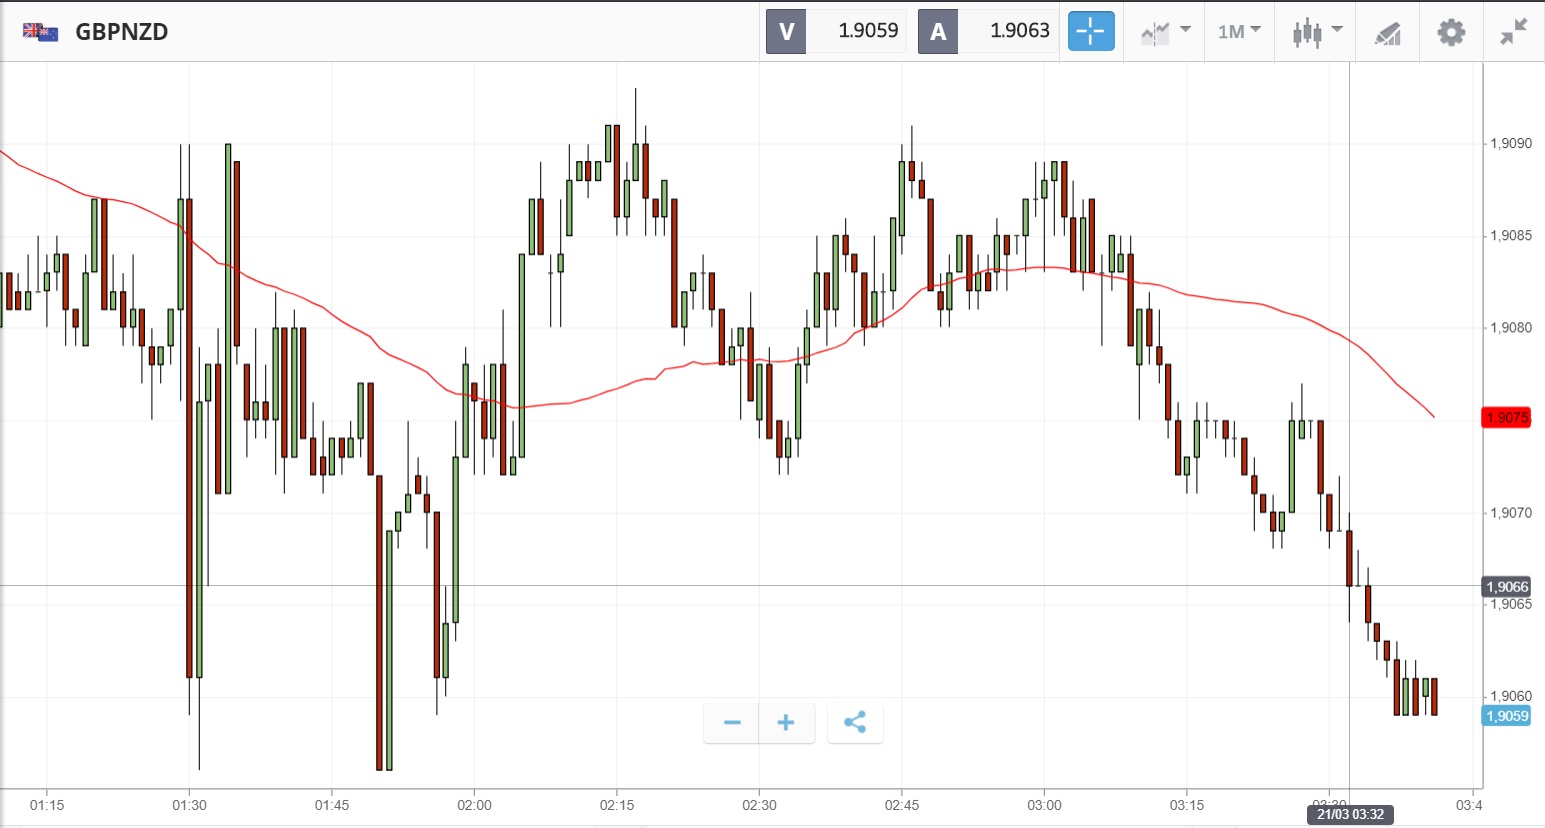
Task: Click the GBPNZD instrument name
Action: (x=122, y=32)
